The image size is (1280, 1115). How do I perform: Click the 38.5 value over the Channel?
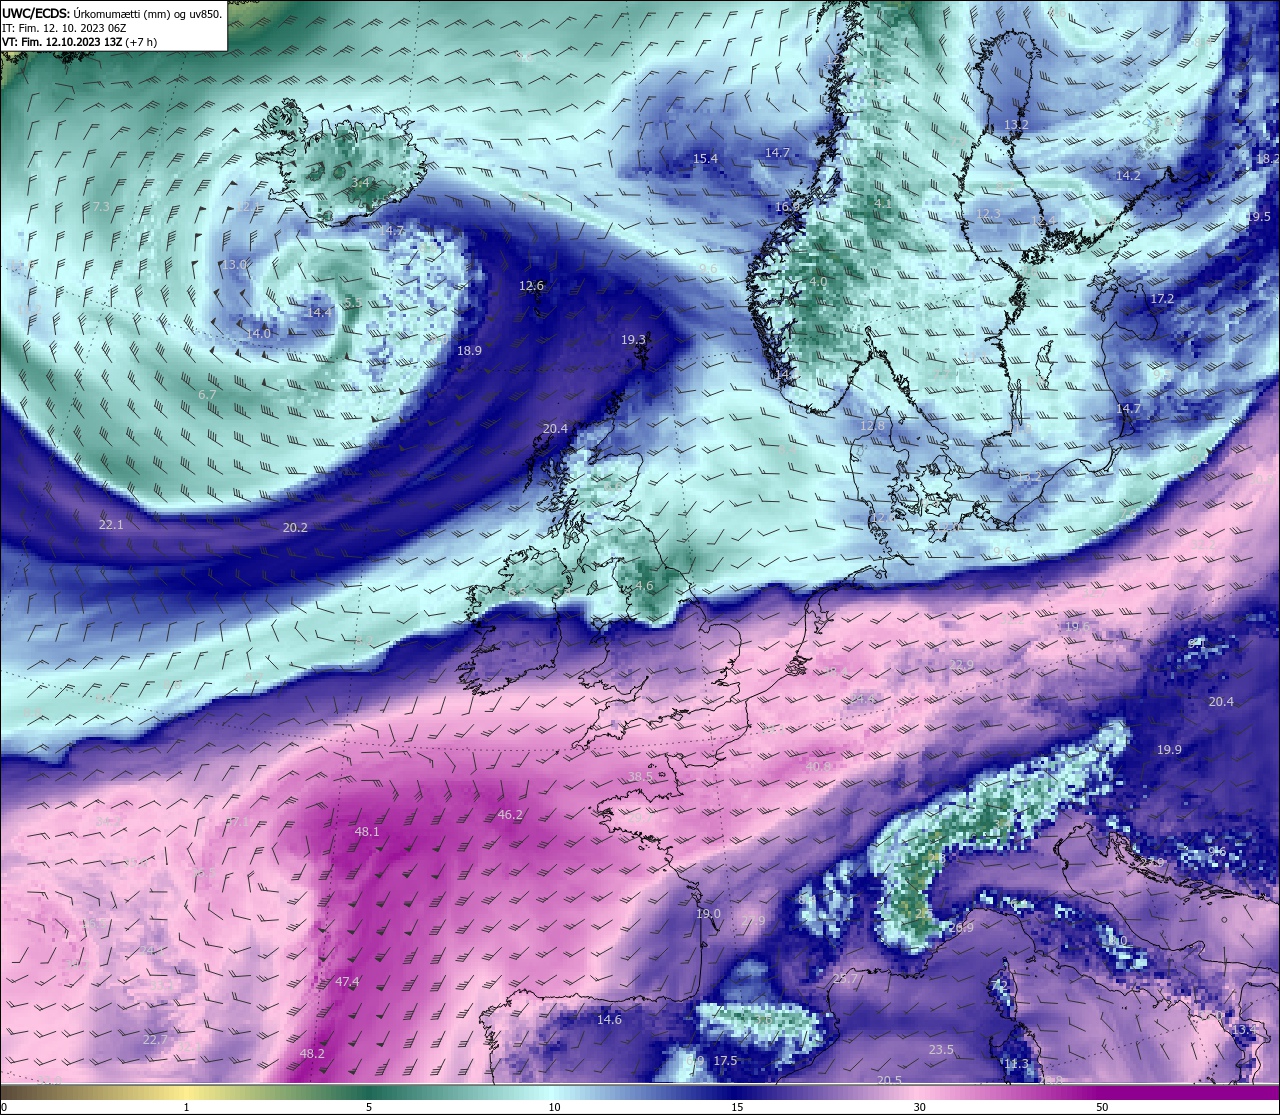pos(640,777)
